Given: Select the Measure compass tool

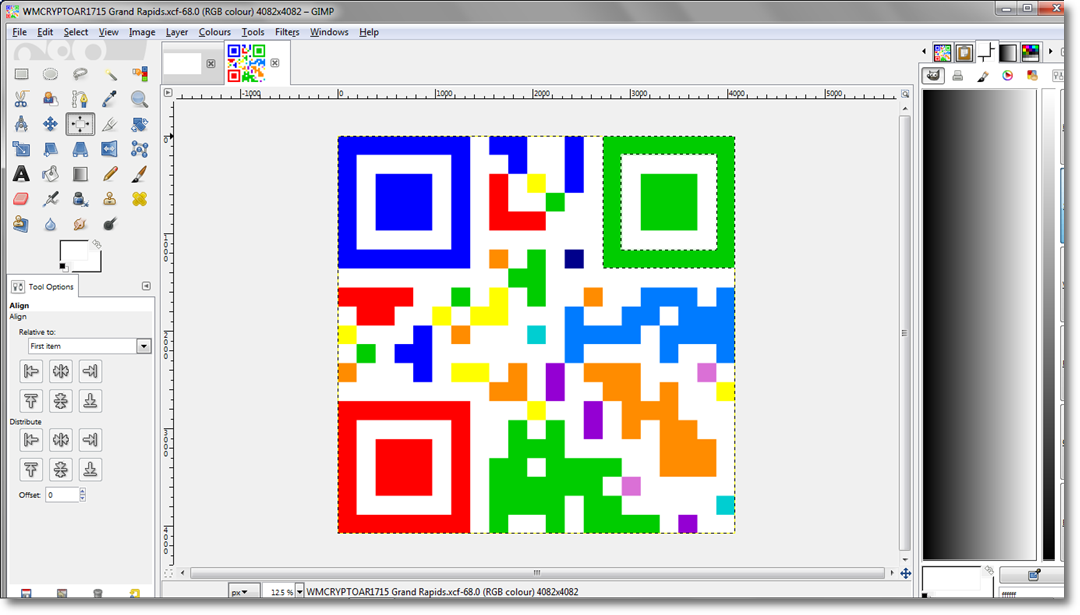Looking at the screenshot, I should point(21,124).
